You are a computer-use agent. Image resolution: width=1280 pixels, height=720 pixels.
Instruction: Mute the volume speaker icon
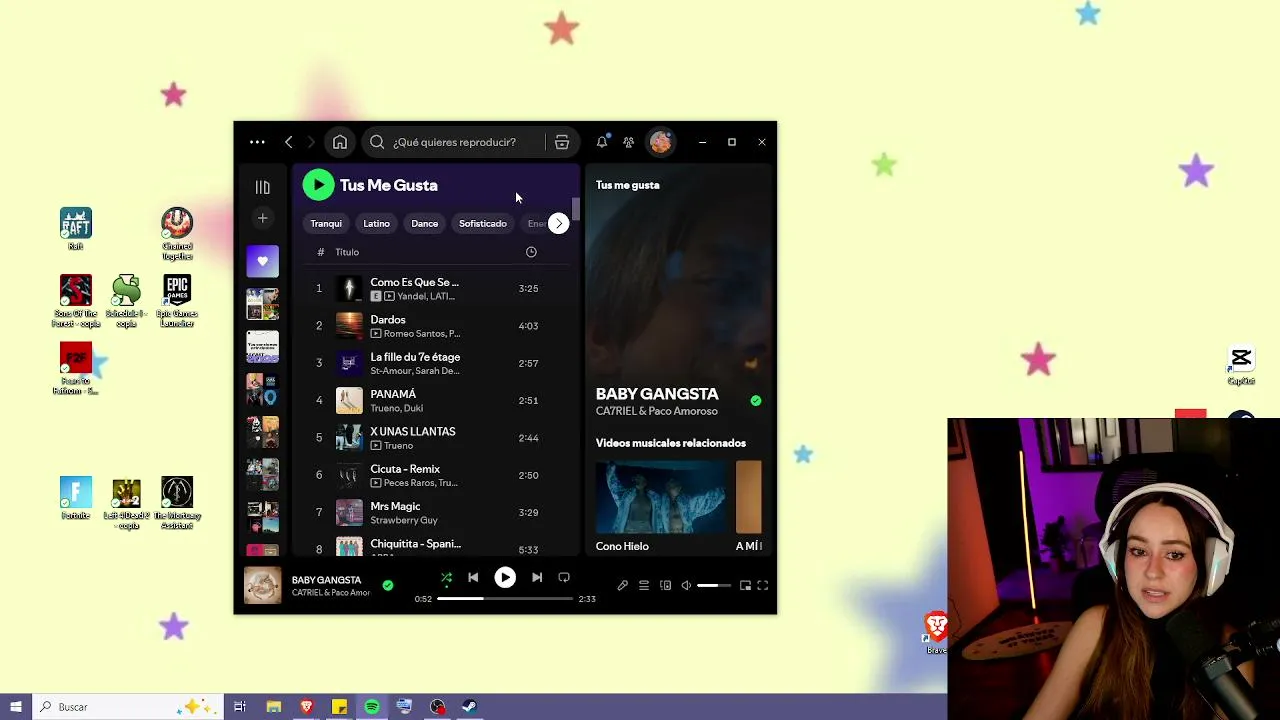[686, 586]
